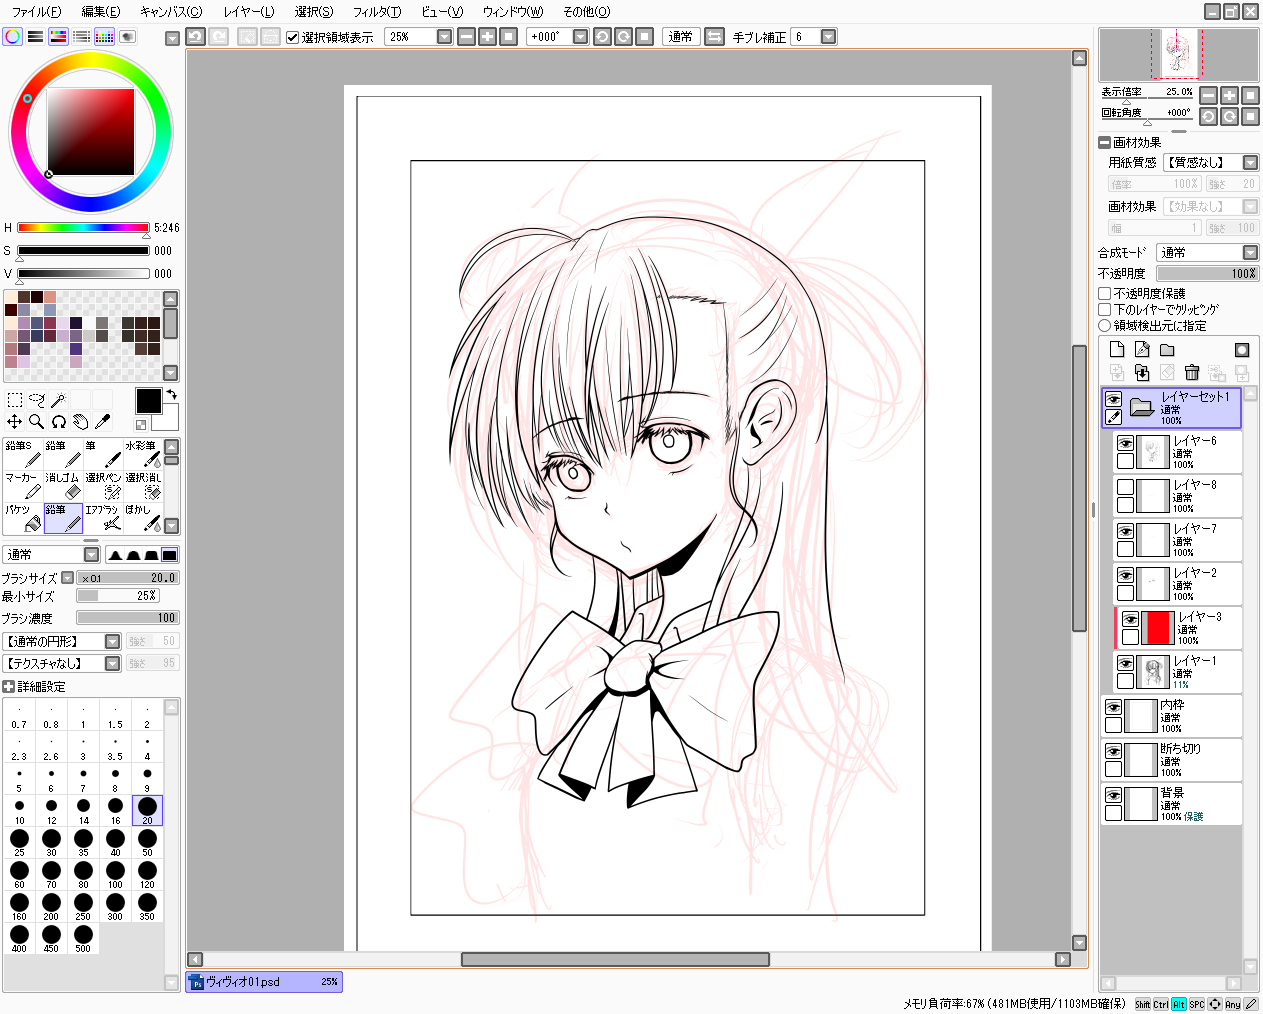This screenshot has height=1014, width=1263.
Task: Open the レイヤー(L) menu
Action: (248, 11)
